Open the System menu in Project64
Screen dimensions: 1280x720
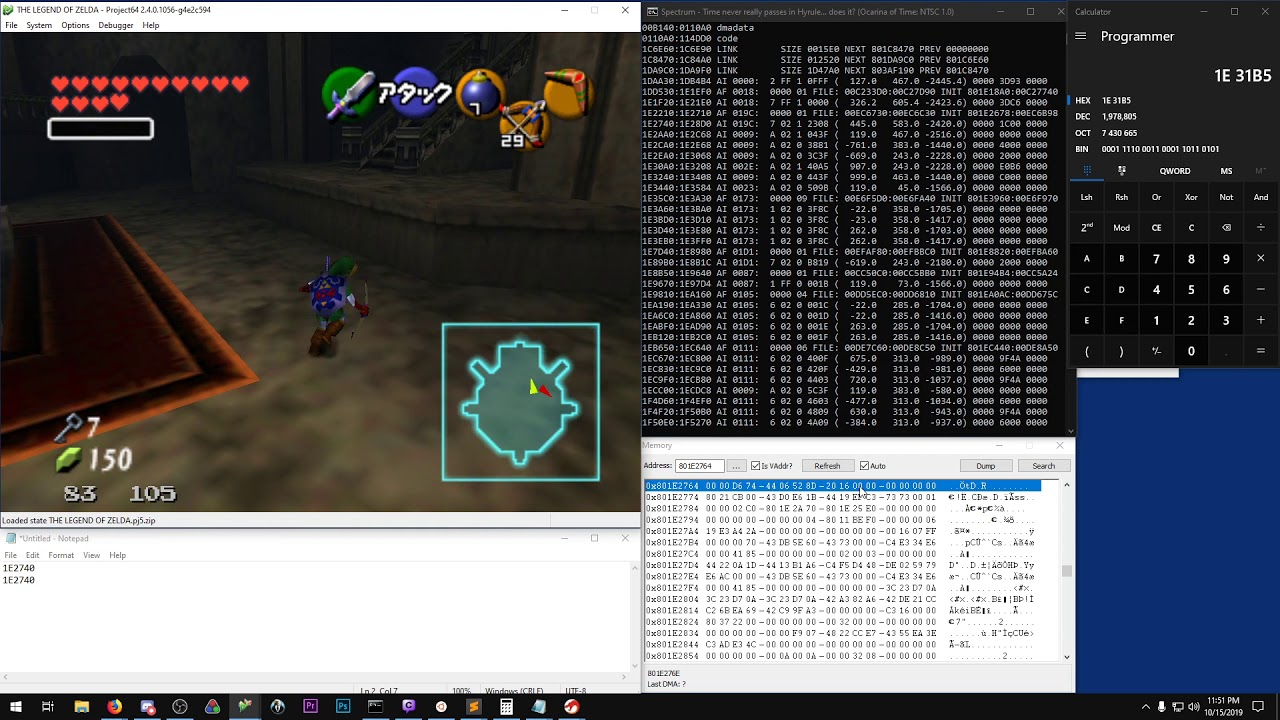coord(39,25)
